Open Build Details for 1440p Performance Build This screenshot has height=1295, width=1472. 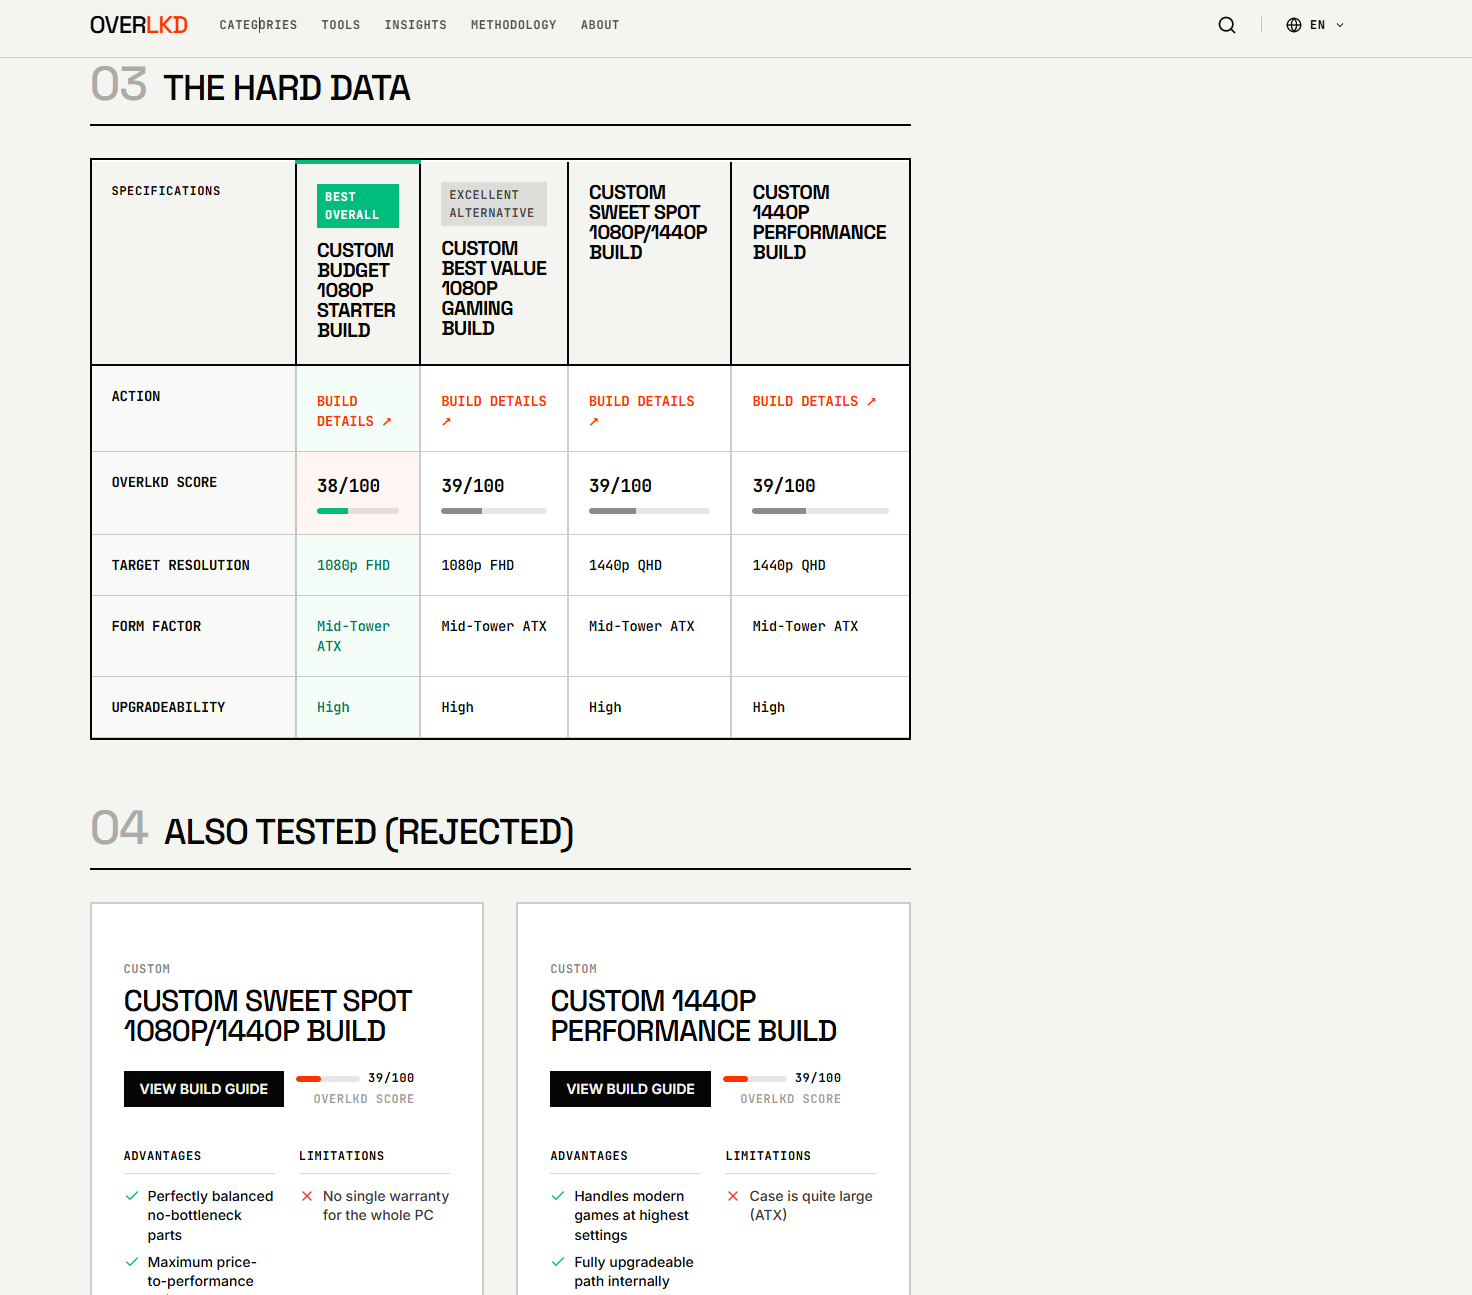pyautogui.click(x=814, y=401)
